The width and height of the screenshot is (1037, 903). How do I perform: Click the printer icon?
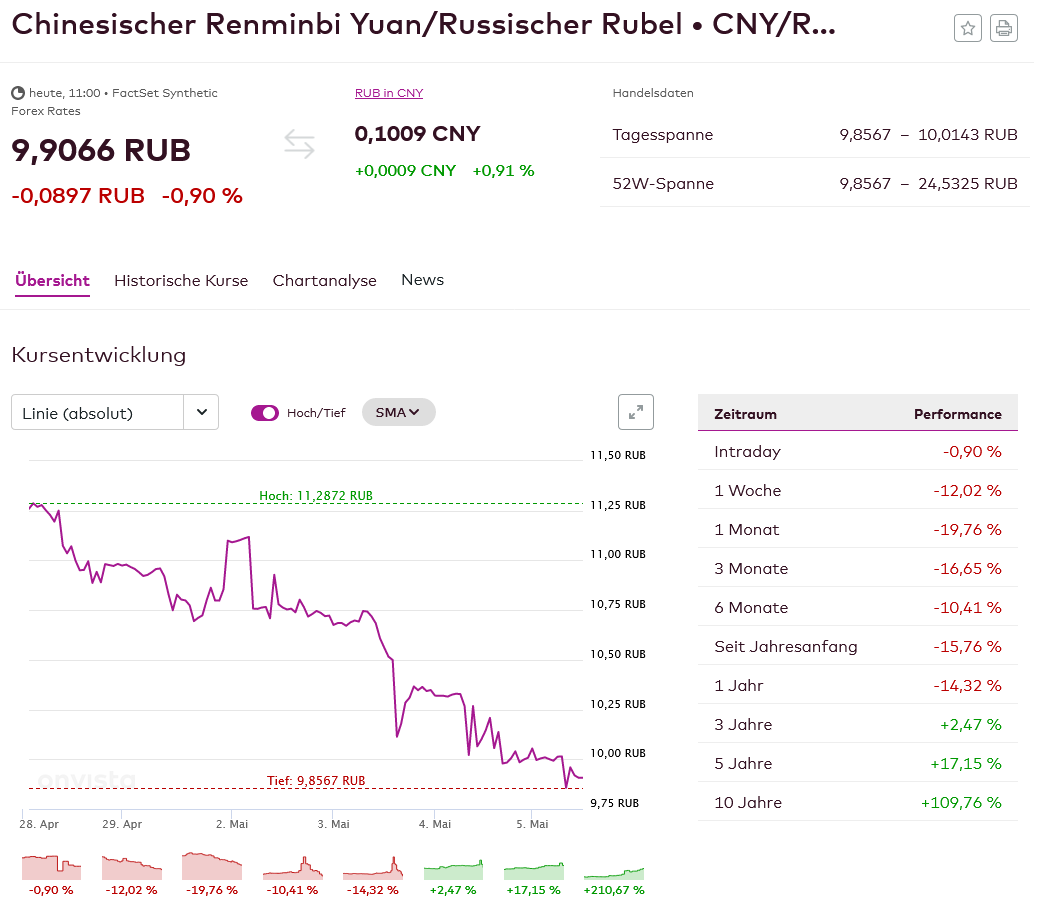coord(1004,28)
